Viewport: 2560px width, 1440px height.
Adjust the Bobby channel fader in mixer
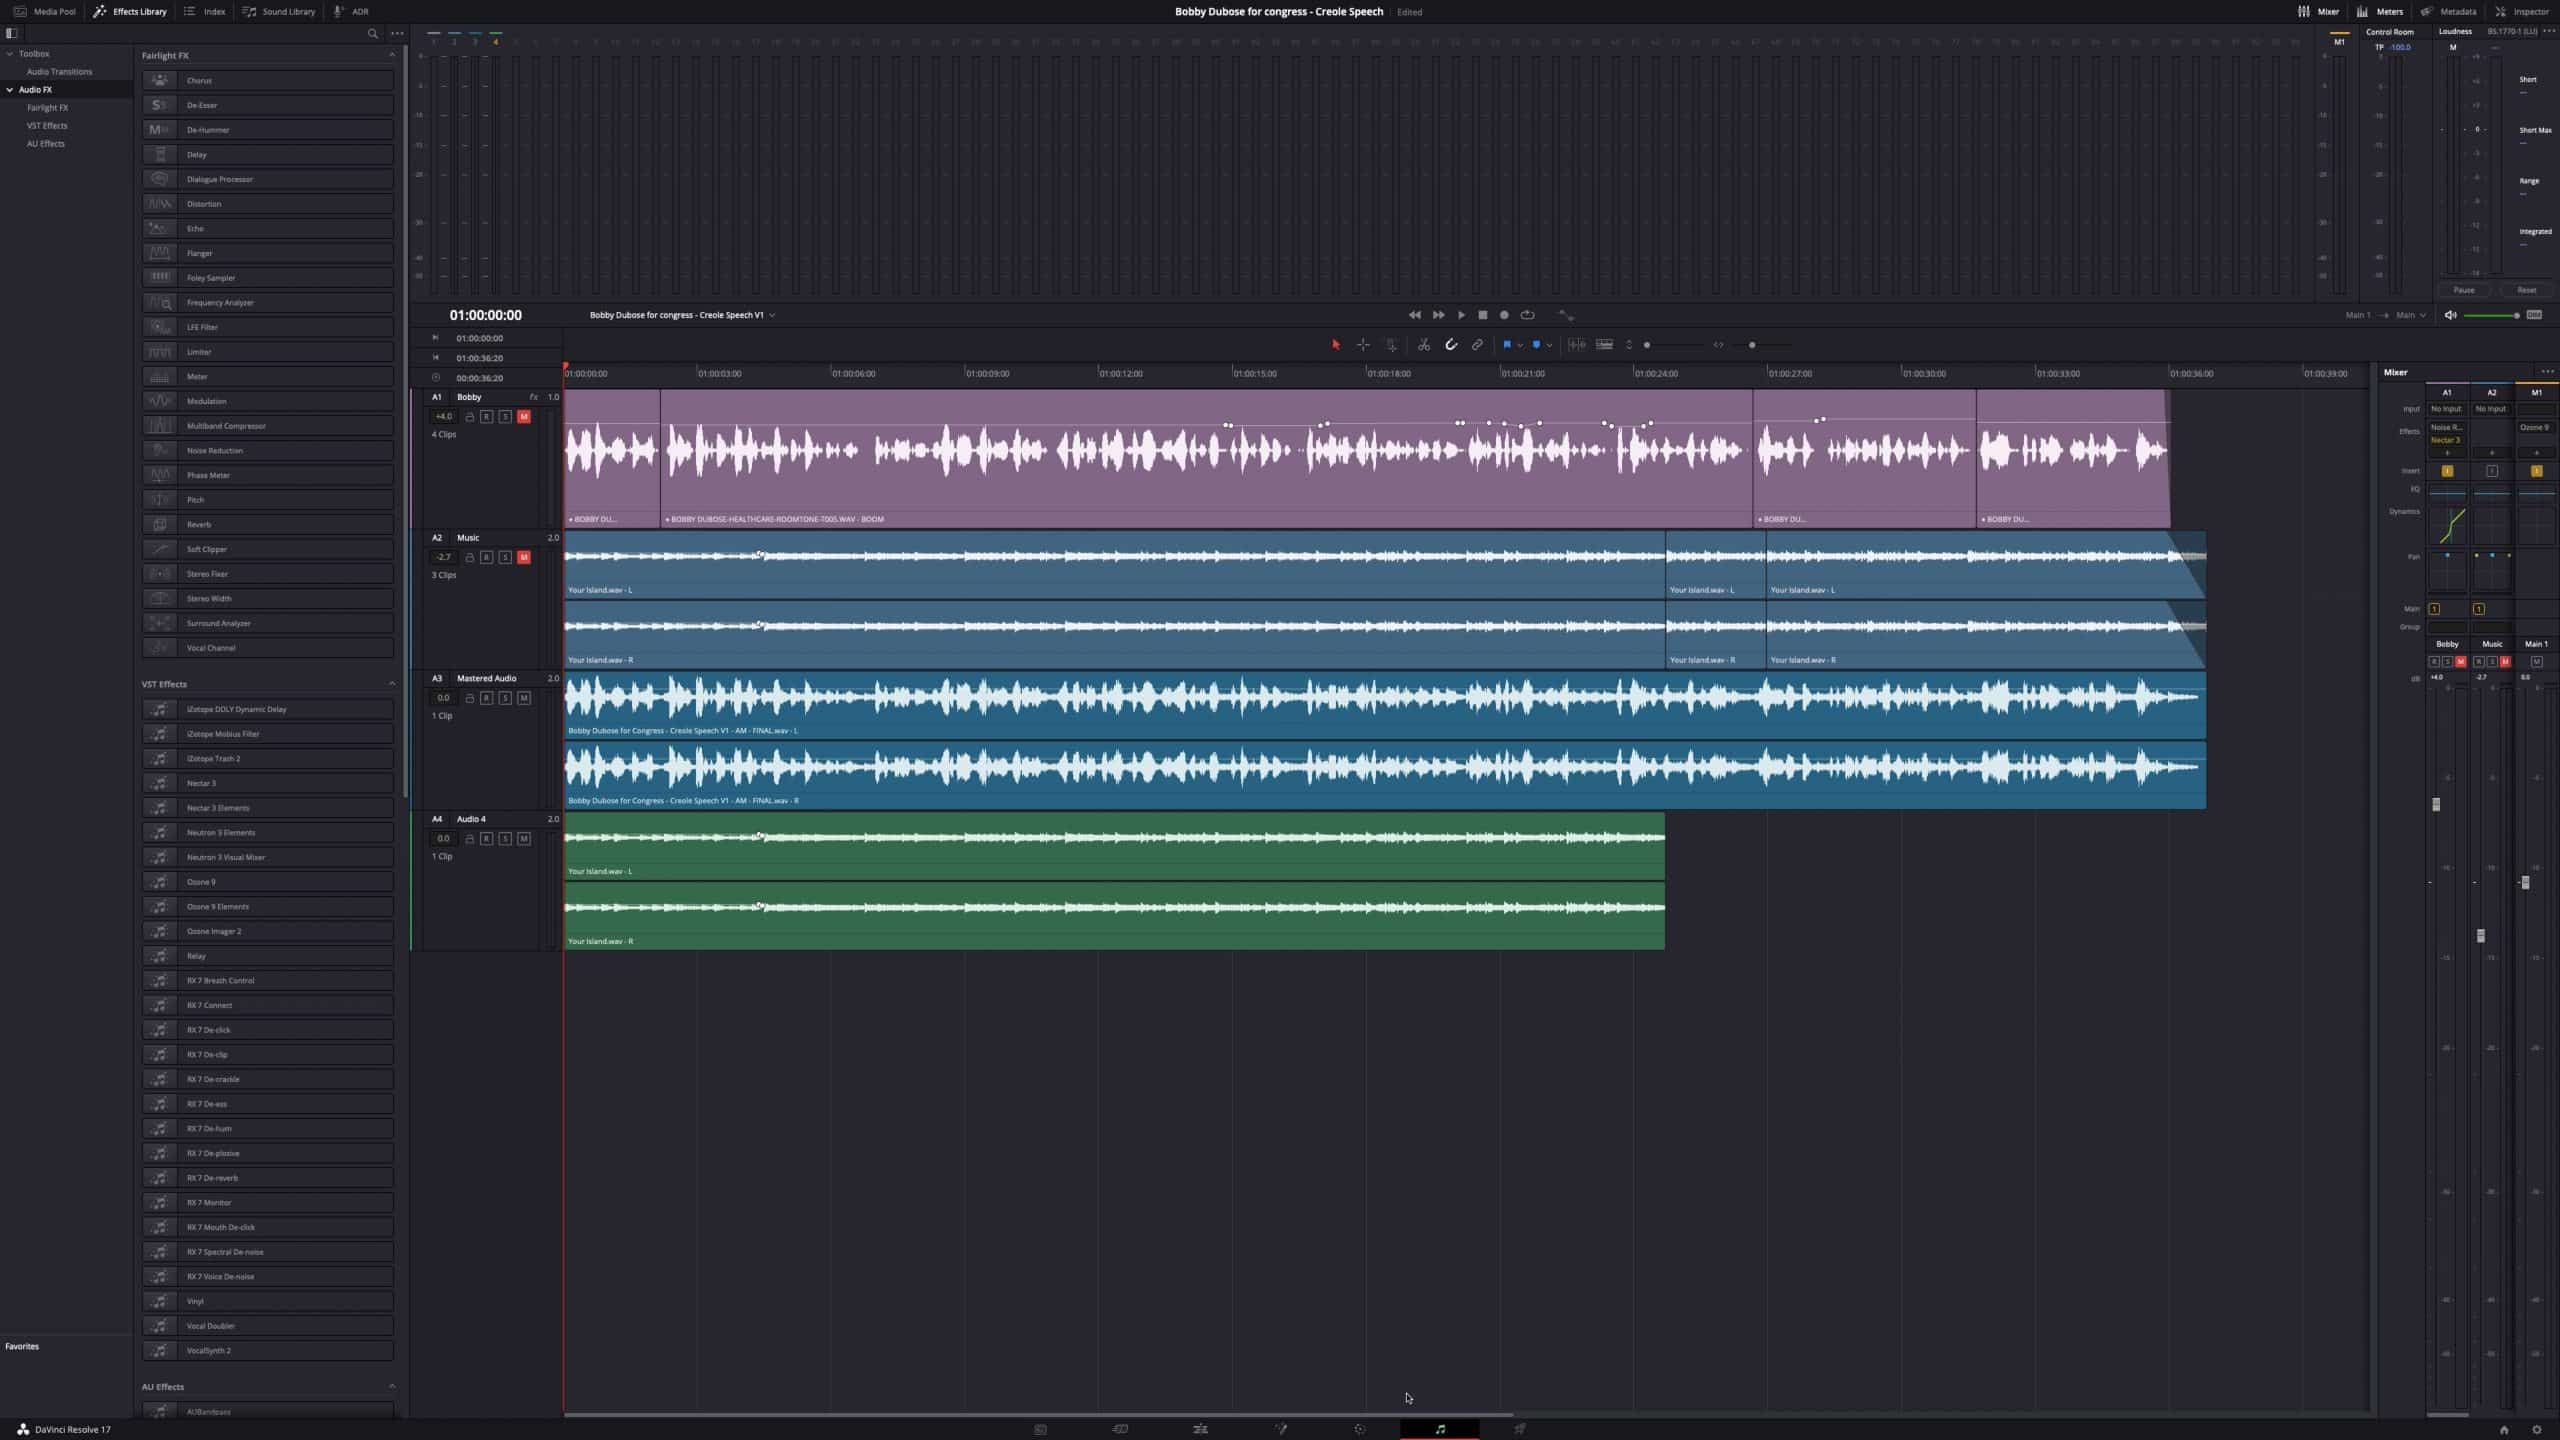click(2436, 804)
